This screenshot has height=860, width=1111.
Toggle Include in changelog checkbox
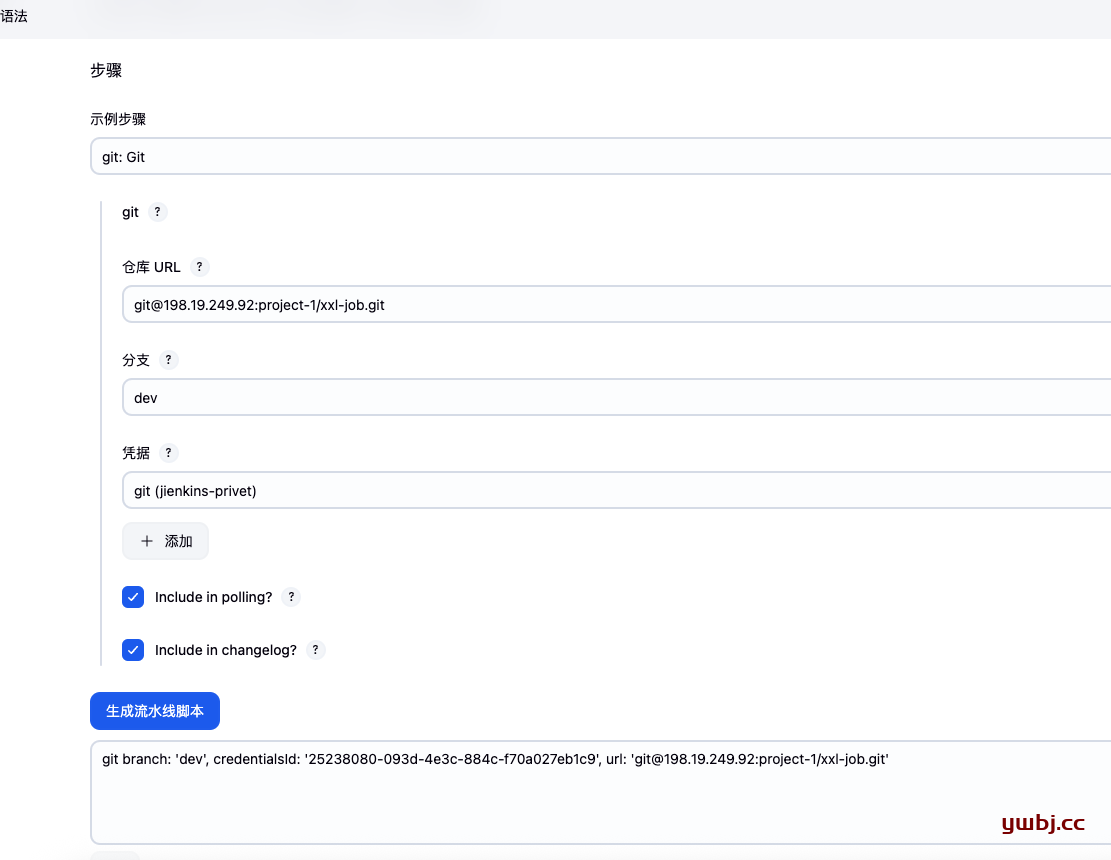point(133,650)
